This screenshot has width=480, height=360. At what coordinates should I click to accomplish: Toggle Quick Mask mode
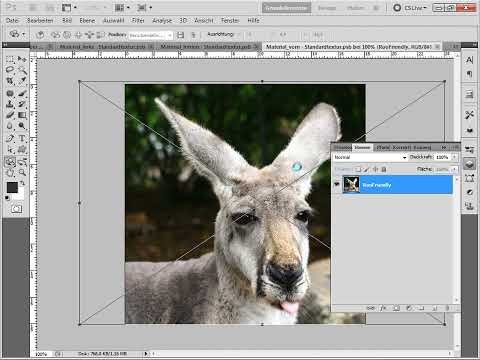(16, 209)
